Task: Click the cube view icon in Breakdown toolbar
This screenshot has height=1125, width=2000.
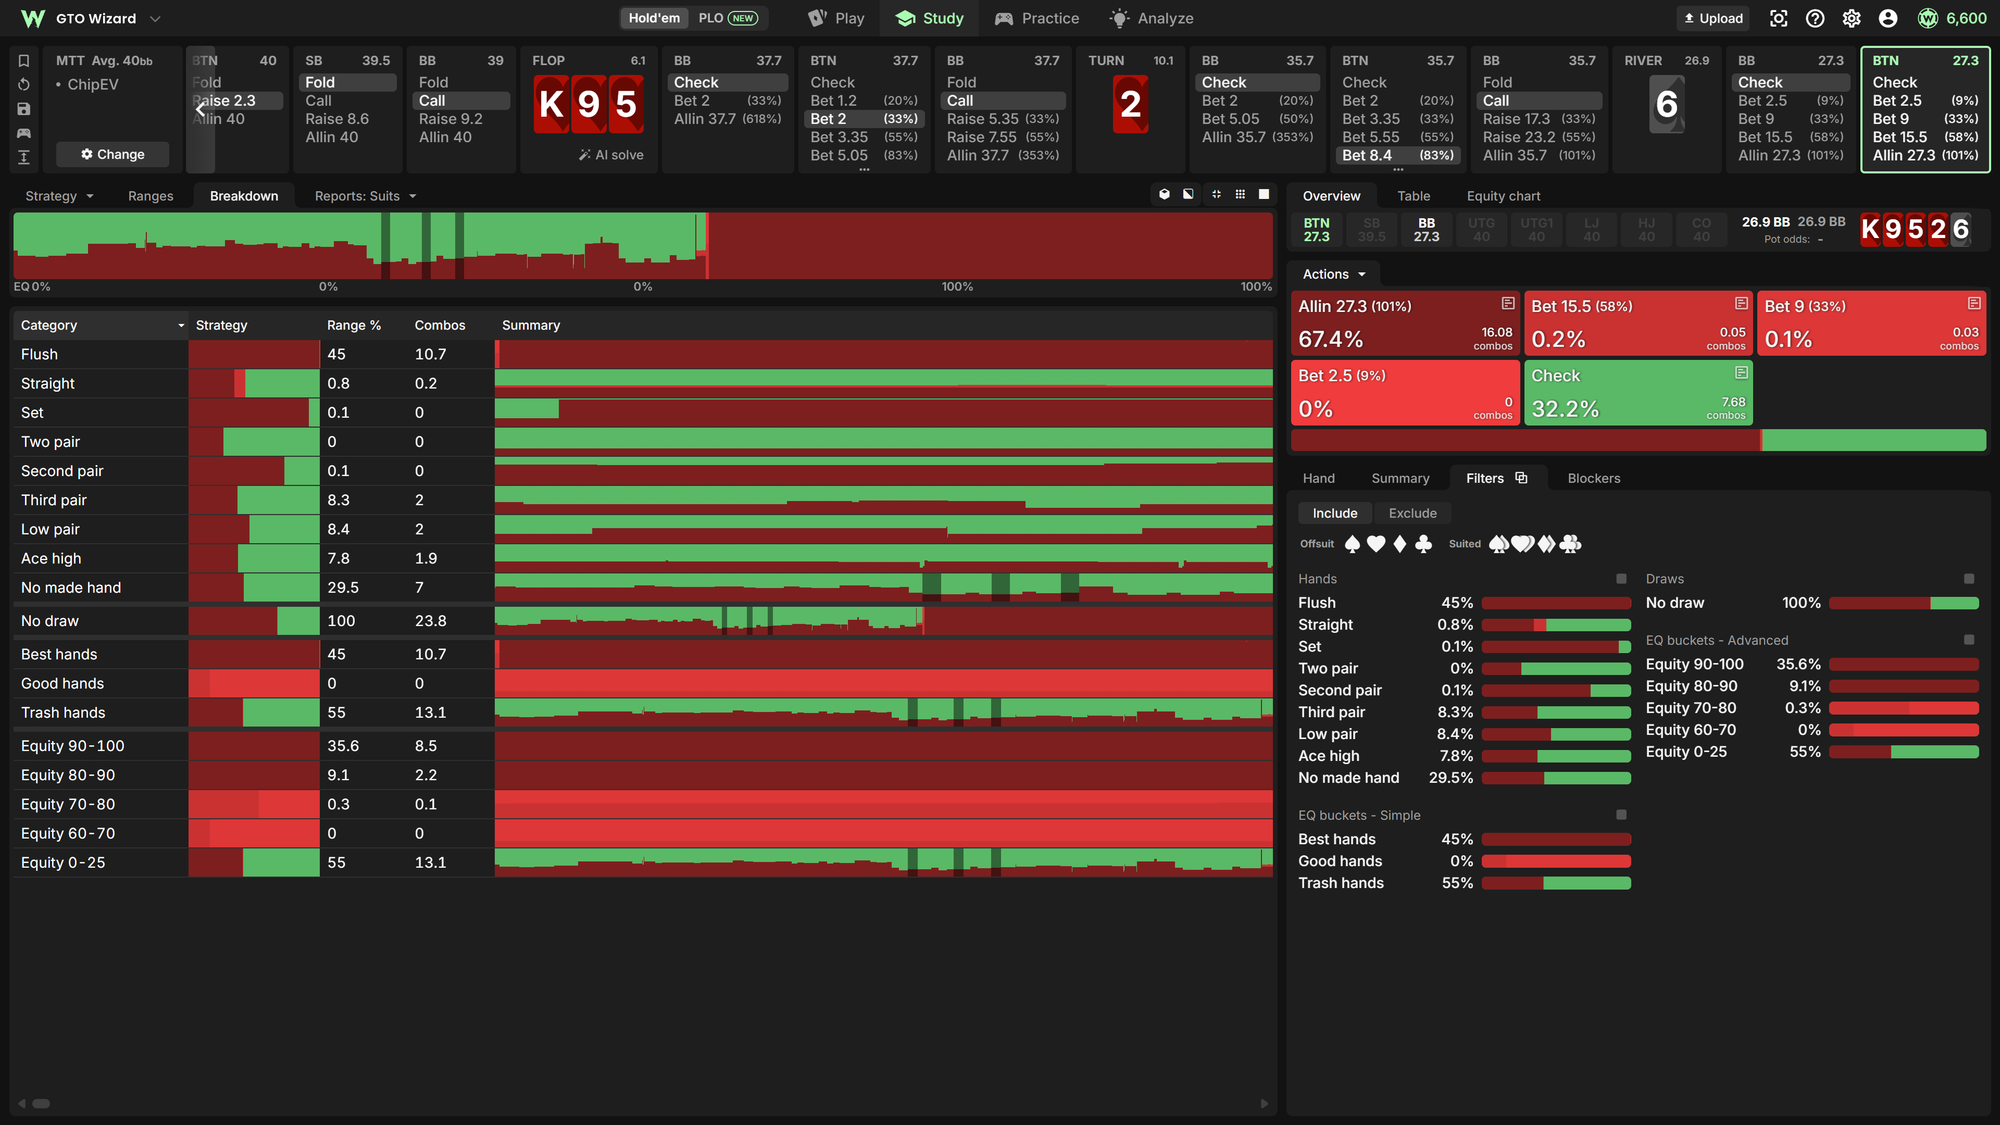Action: click(x=1164, y=194)
